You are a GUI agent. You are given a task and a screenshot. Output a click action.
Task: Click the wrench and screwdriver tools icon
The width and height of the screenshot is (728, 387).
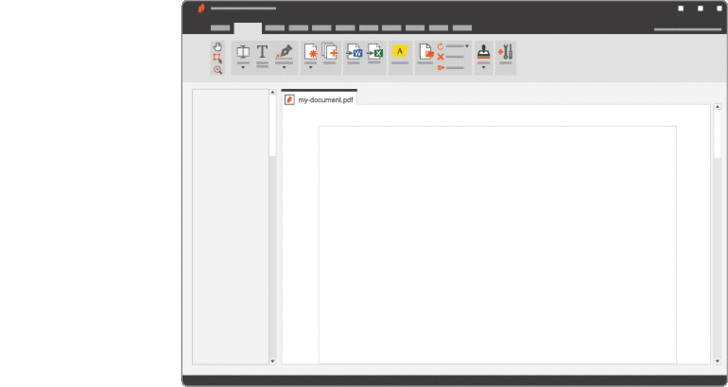[506, 52]
